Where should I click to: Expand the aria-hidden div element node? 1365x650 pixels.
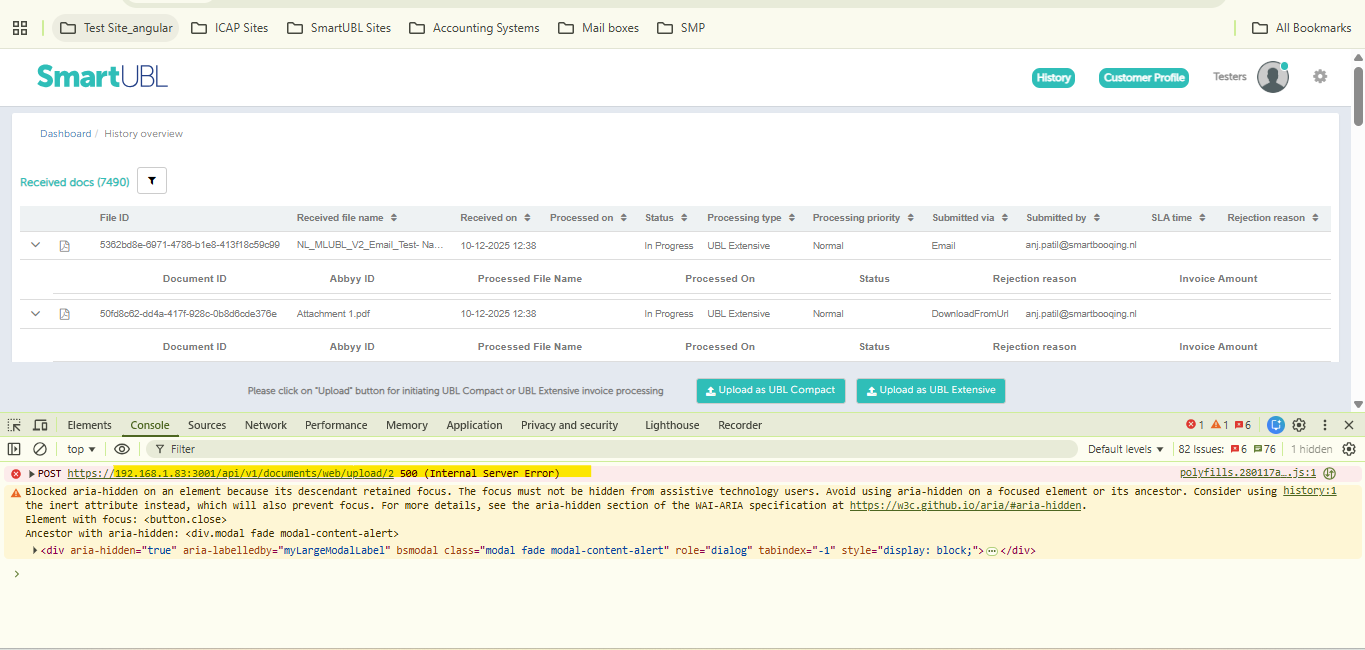coord(36,551)
